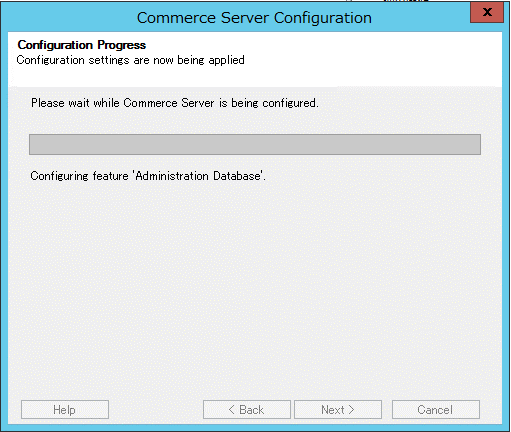The height and width of the screenshot is (432, 511).
Task: Click the blue right window border
Action: (x=506, y=227)
